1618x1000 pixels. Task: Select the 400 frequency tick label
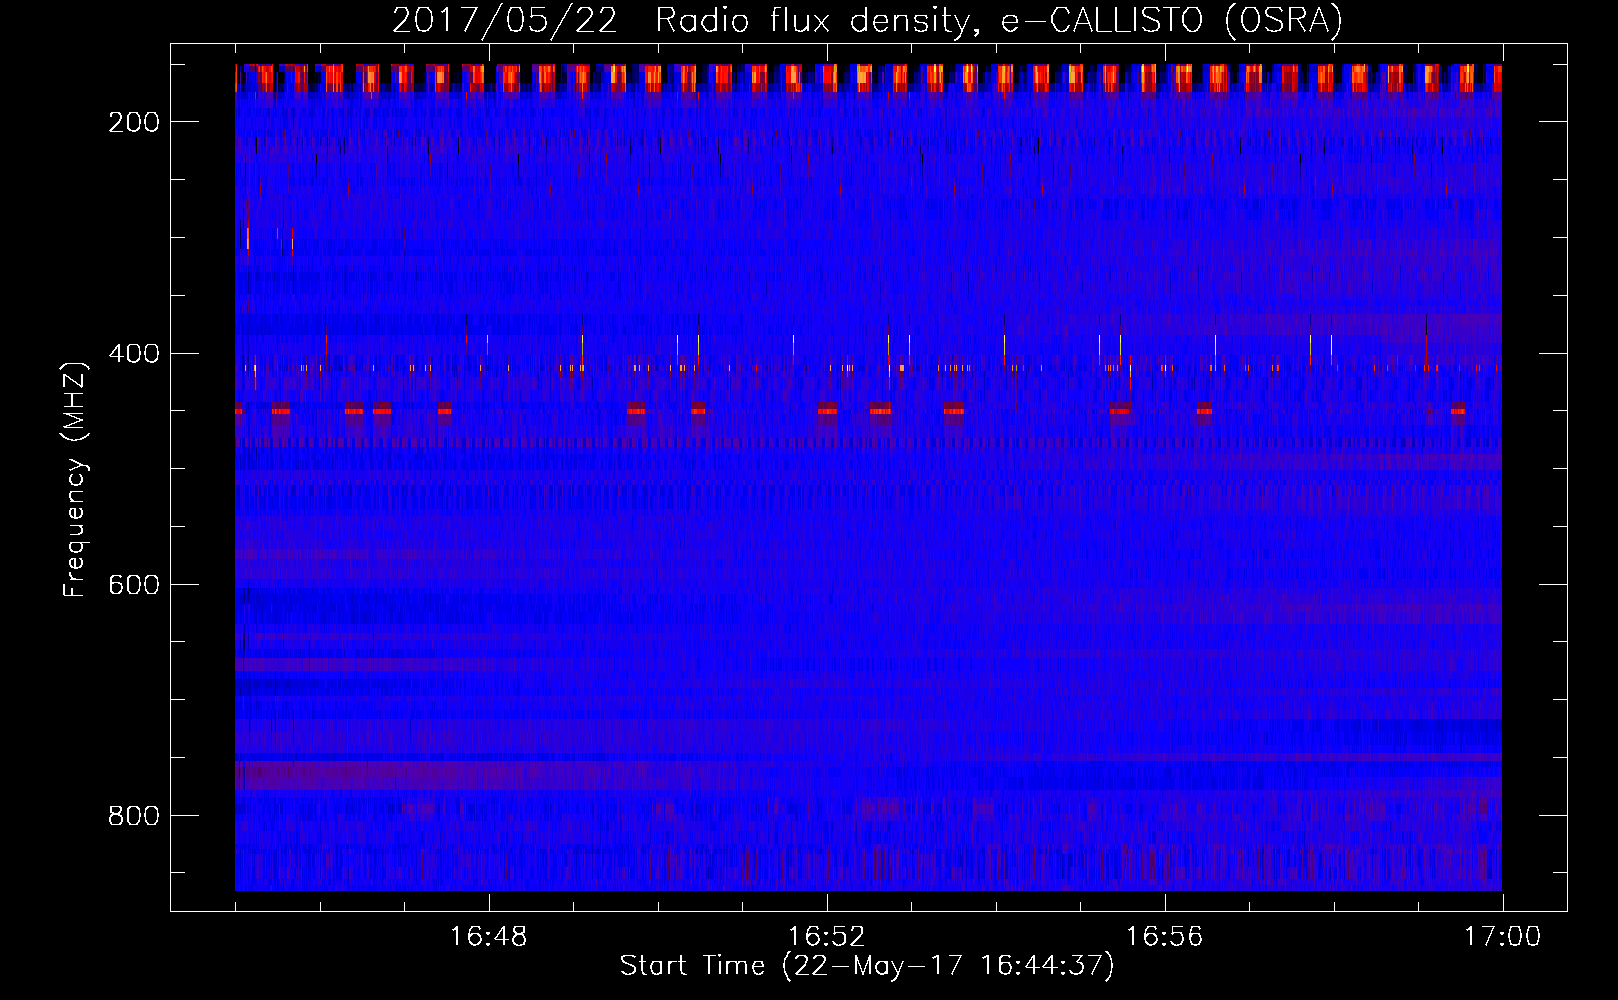point(134,354)
